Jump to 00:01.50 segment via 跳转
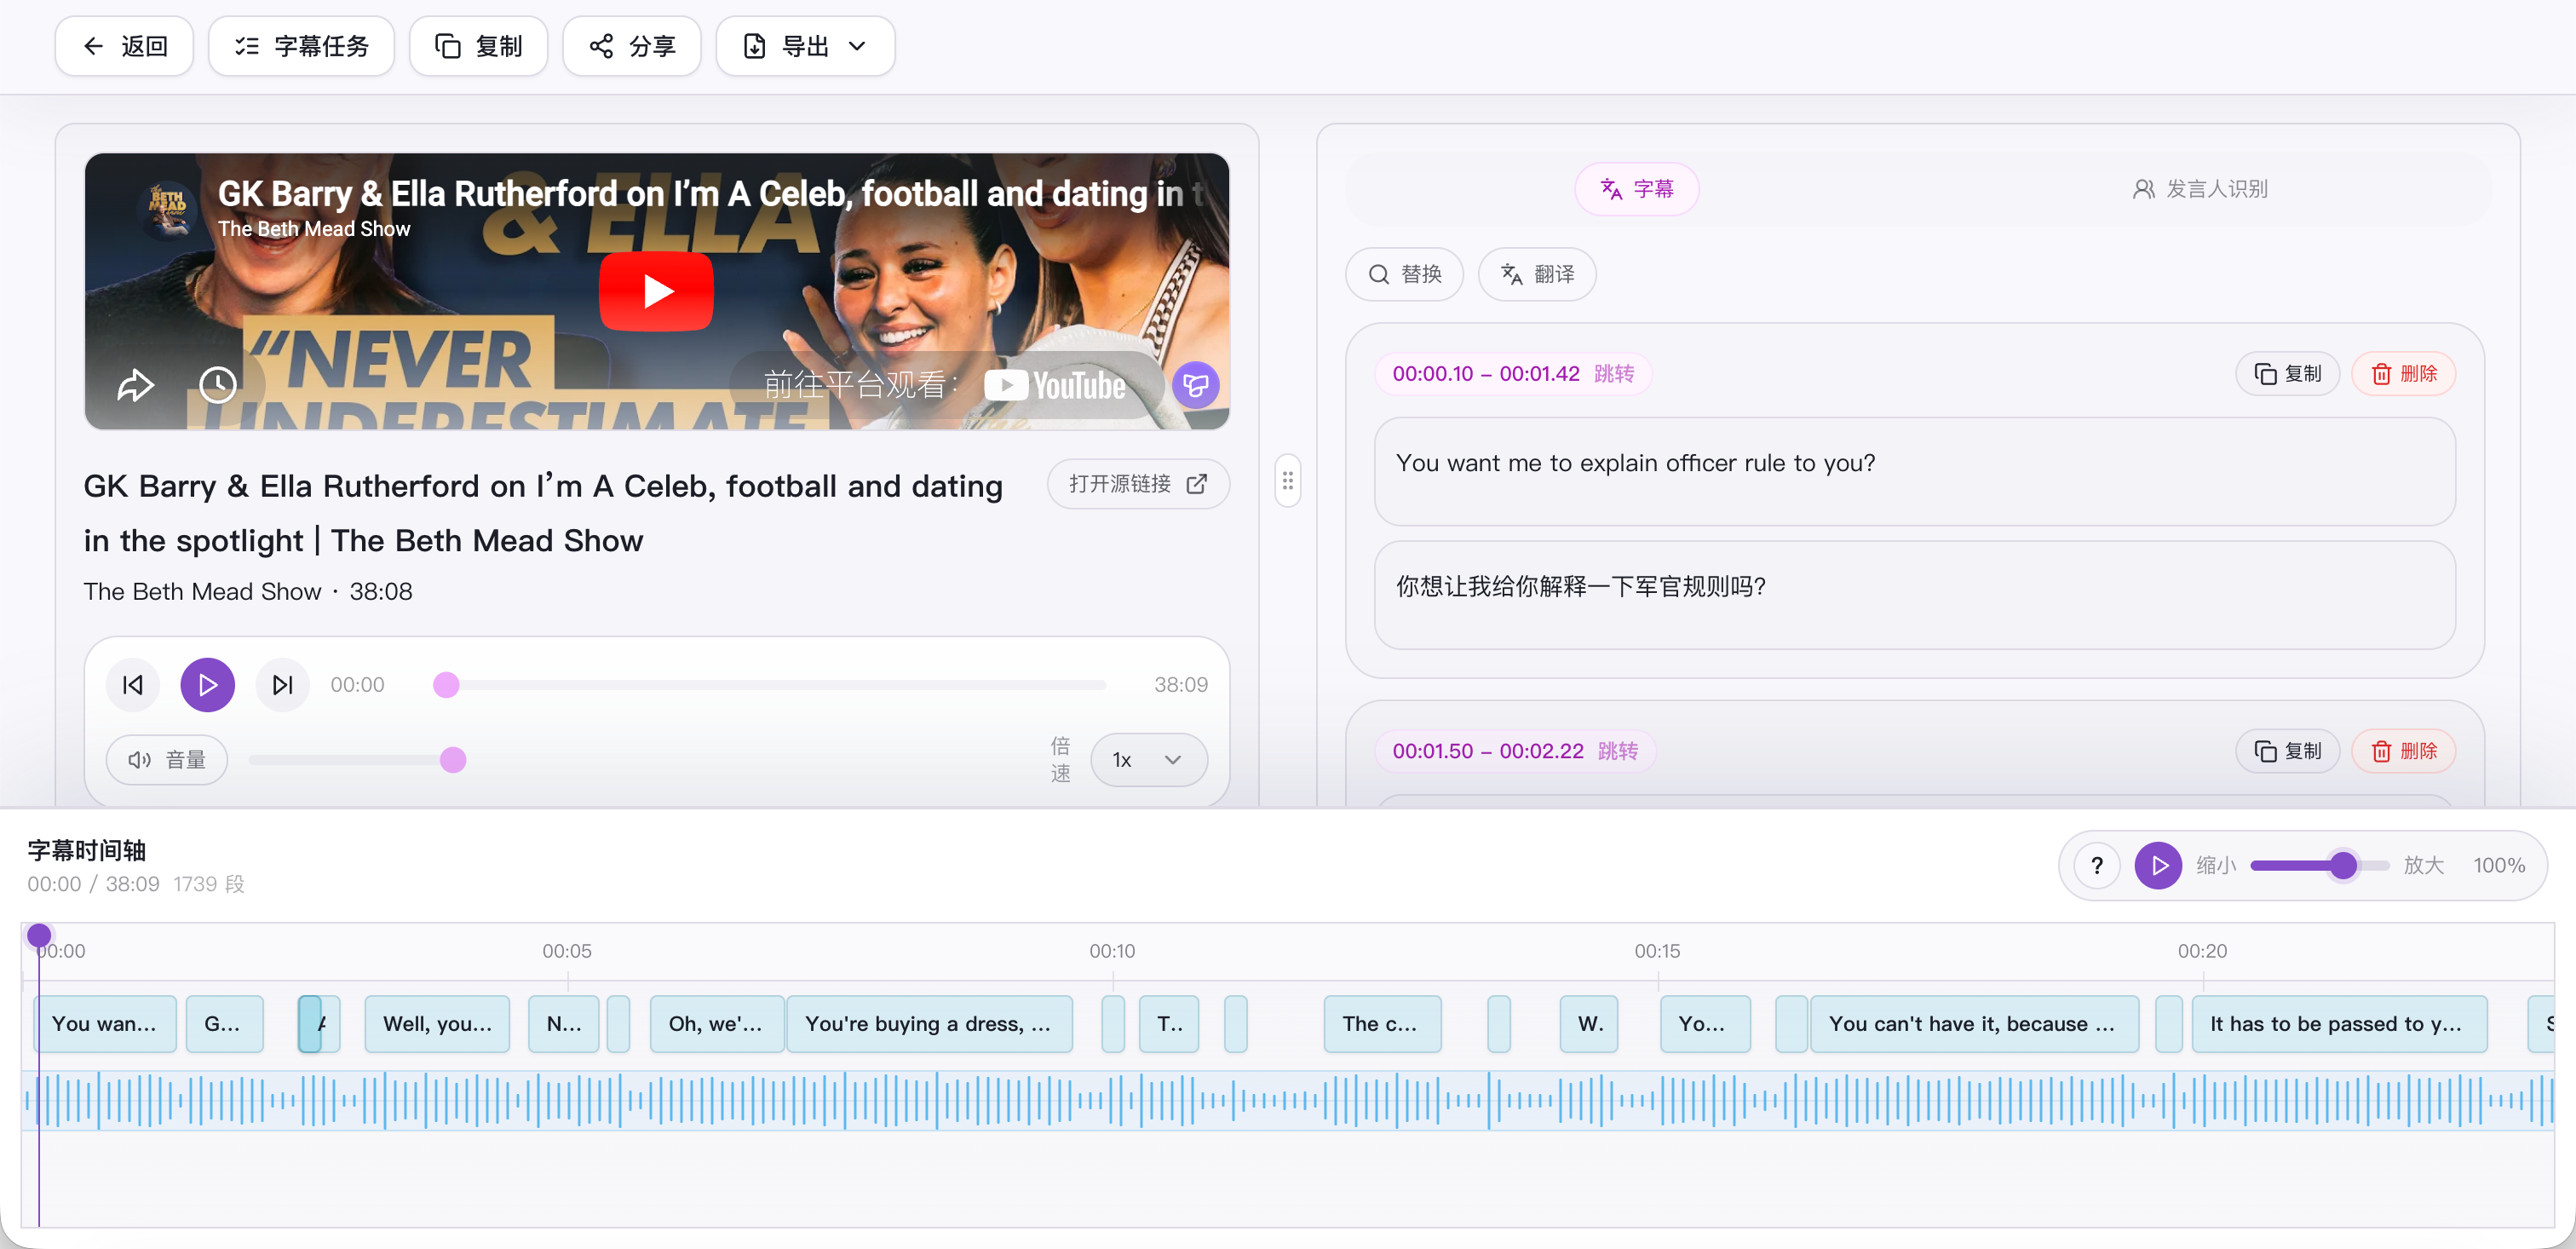Viewport: 2576px width, 1249px height. [x=1617, y=751]
